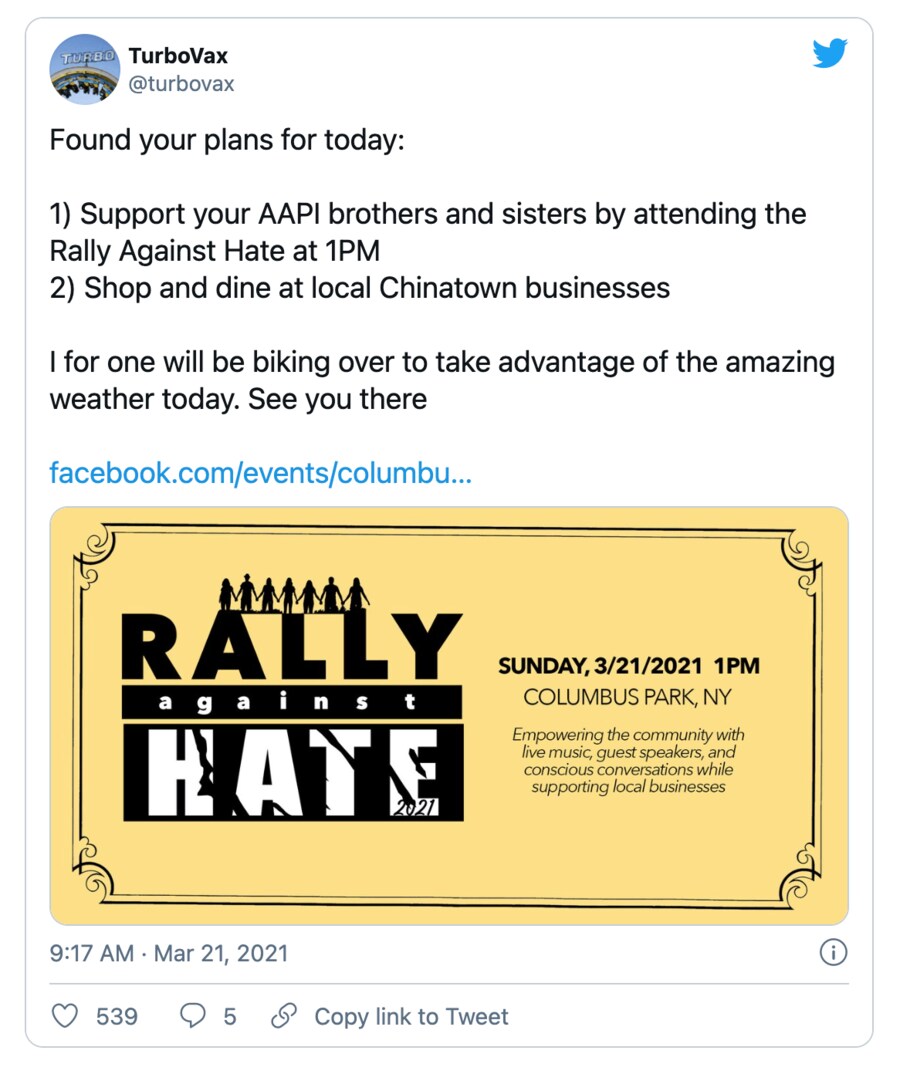Click the 9:17 AM · Mar 21, 2021 timestamp
Screen dimensions: 900x1074
168,953
